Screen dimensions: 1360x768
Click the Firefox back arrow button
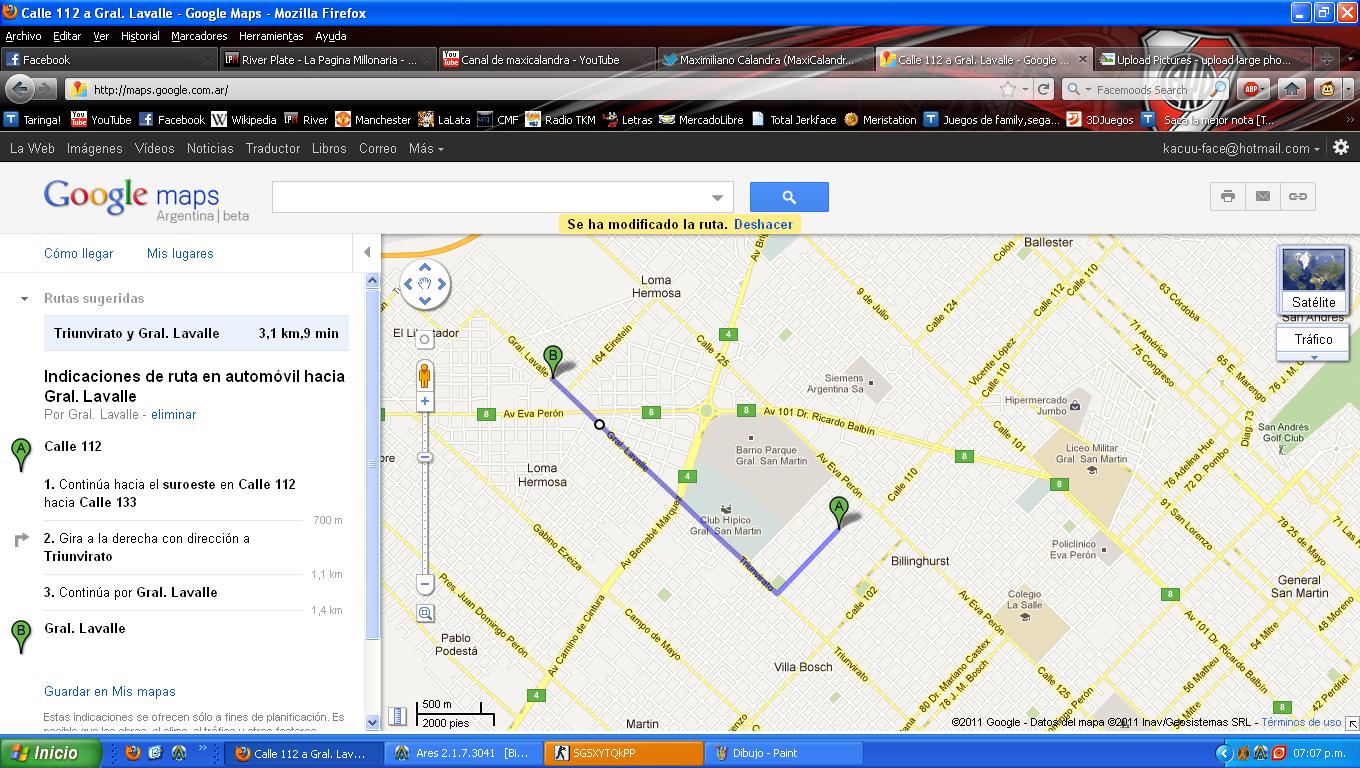[x=18, y=89]
